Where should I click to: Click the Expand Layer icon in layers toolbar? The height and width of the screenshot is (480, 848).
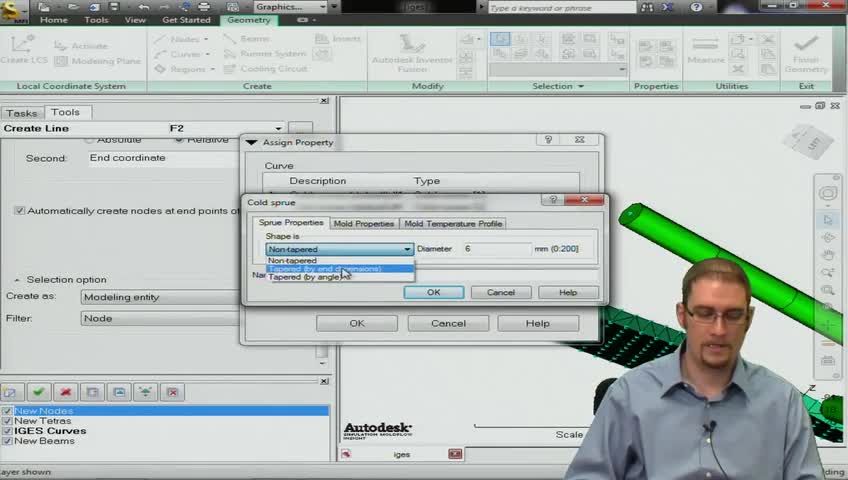(x=145, y=392)
